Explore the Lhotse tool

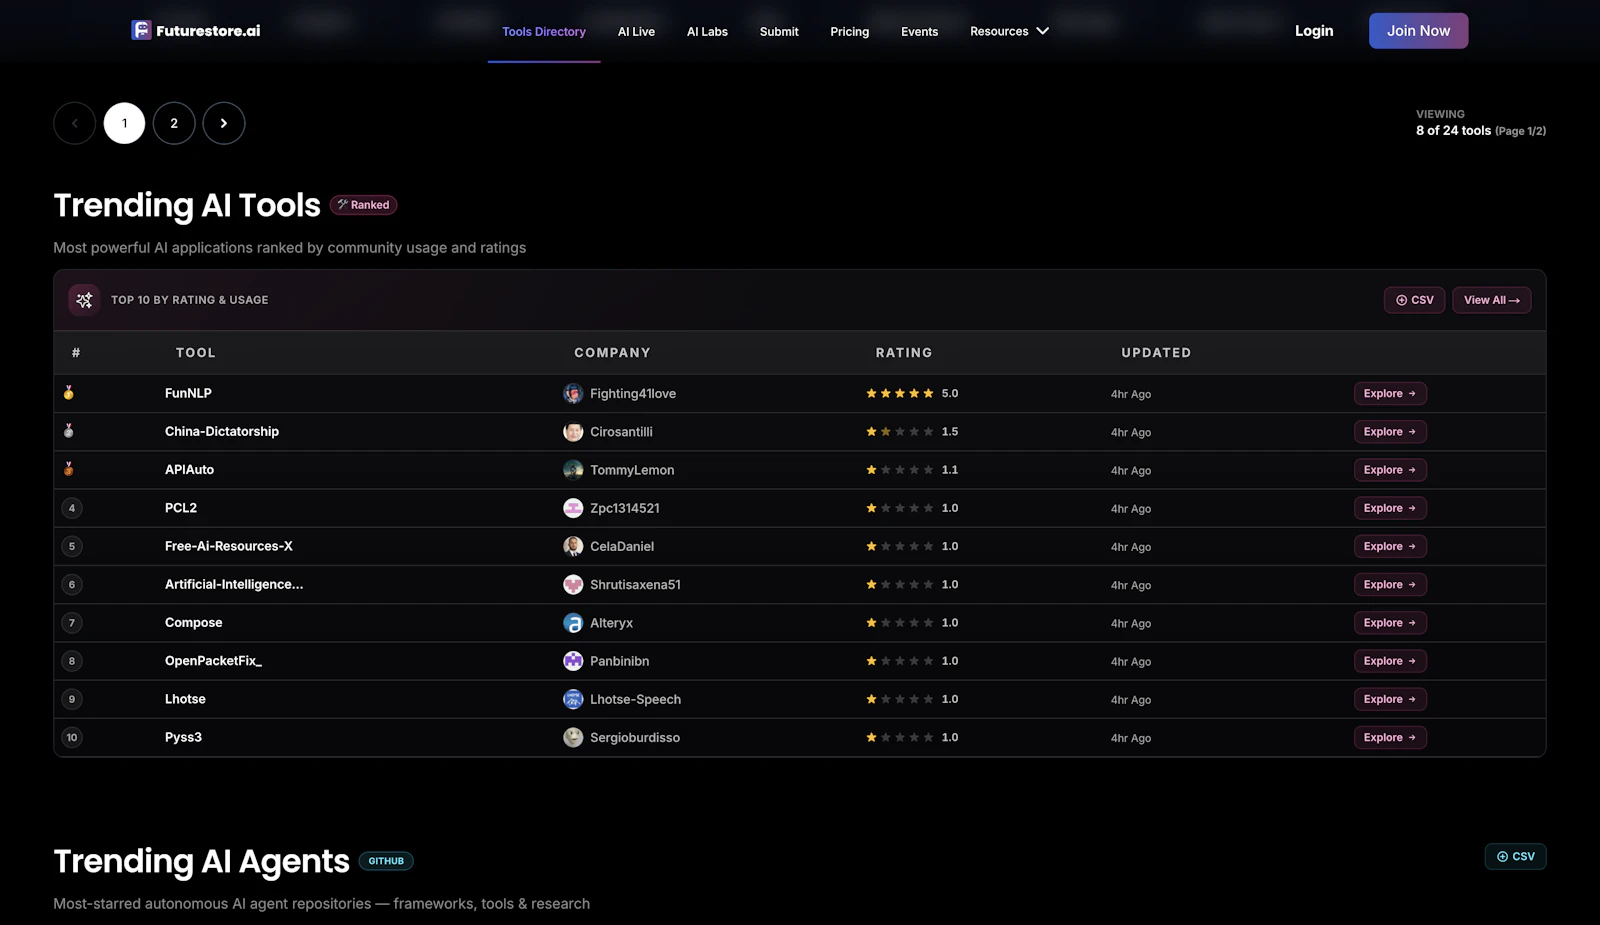click(x=1390, y=699)
